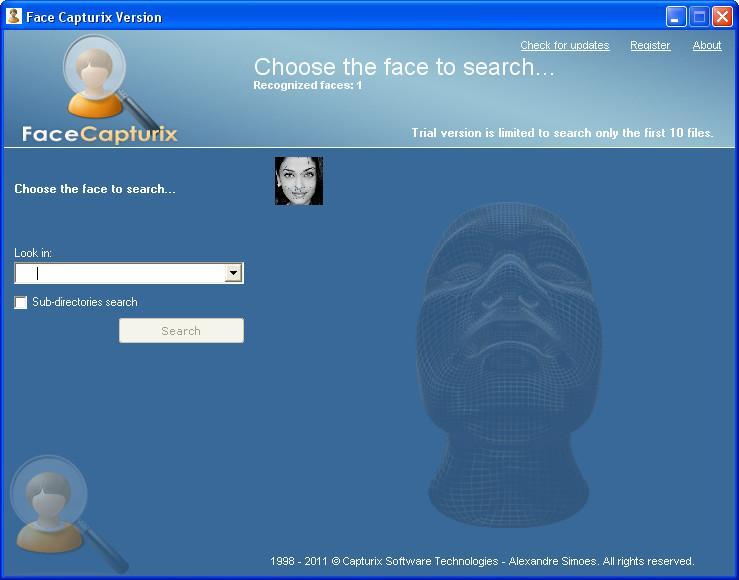739x580 pixels.
Task: Click the Face Capturix title bar icon
Action: pyautogui.click(x=14, y=16)
